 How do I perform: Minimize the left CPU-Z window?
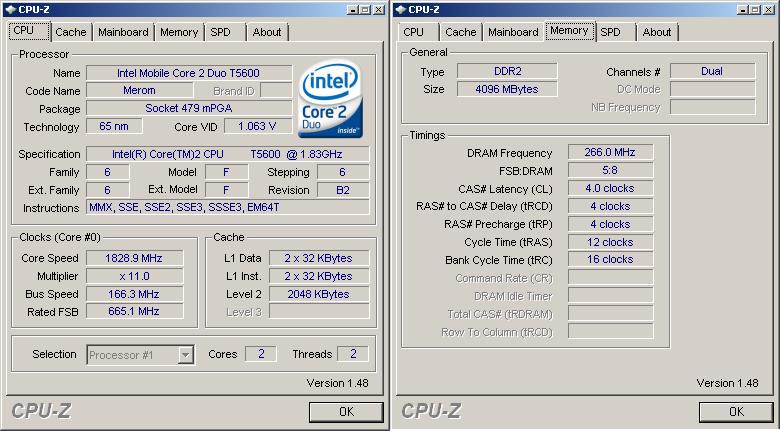point(353,9)
